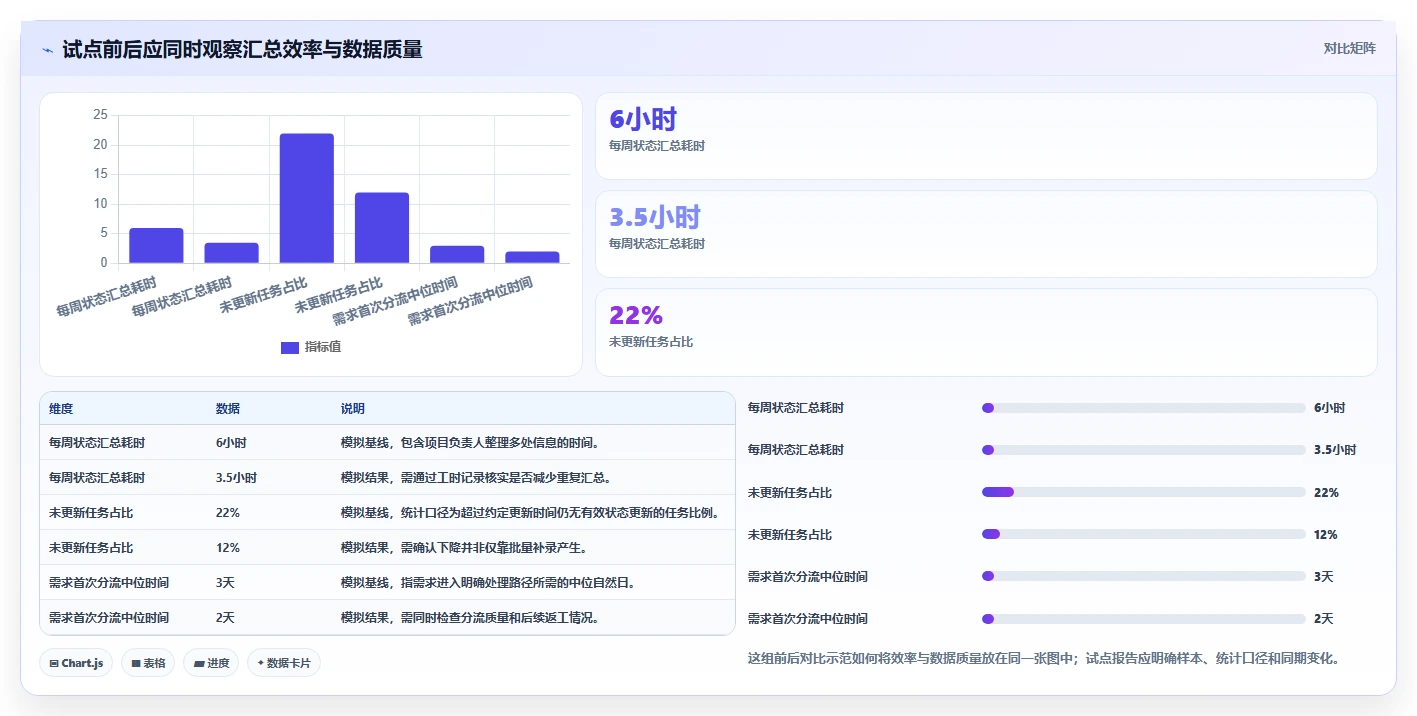Screen dimensions: 1417x716
Task: Click the 6小时 cell in the table
Action: point(231,442)
